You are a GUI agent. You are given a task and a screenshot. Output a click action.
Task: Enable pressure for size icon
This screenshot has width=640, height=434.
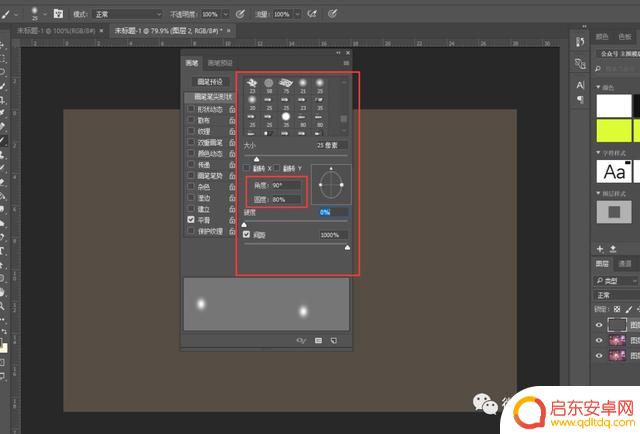(x=333, y=14)
